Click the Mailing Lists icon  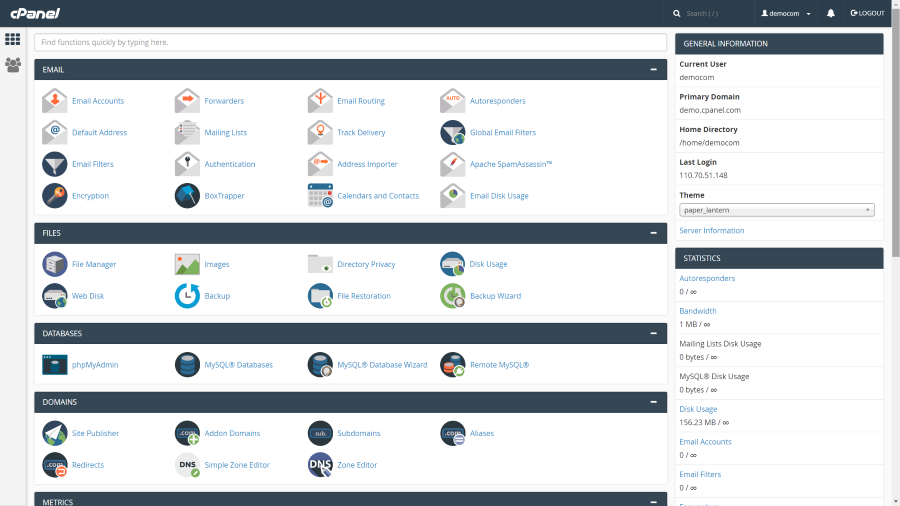coord(187,133)
